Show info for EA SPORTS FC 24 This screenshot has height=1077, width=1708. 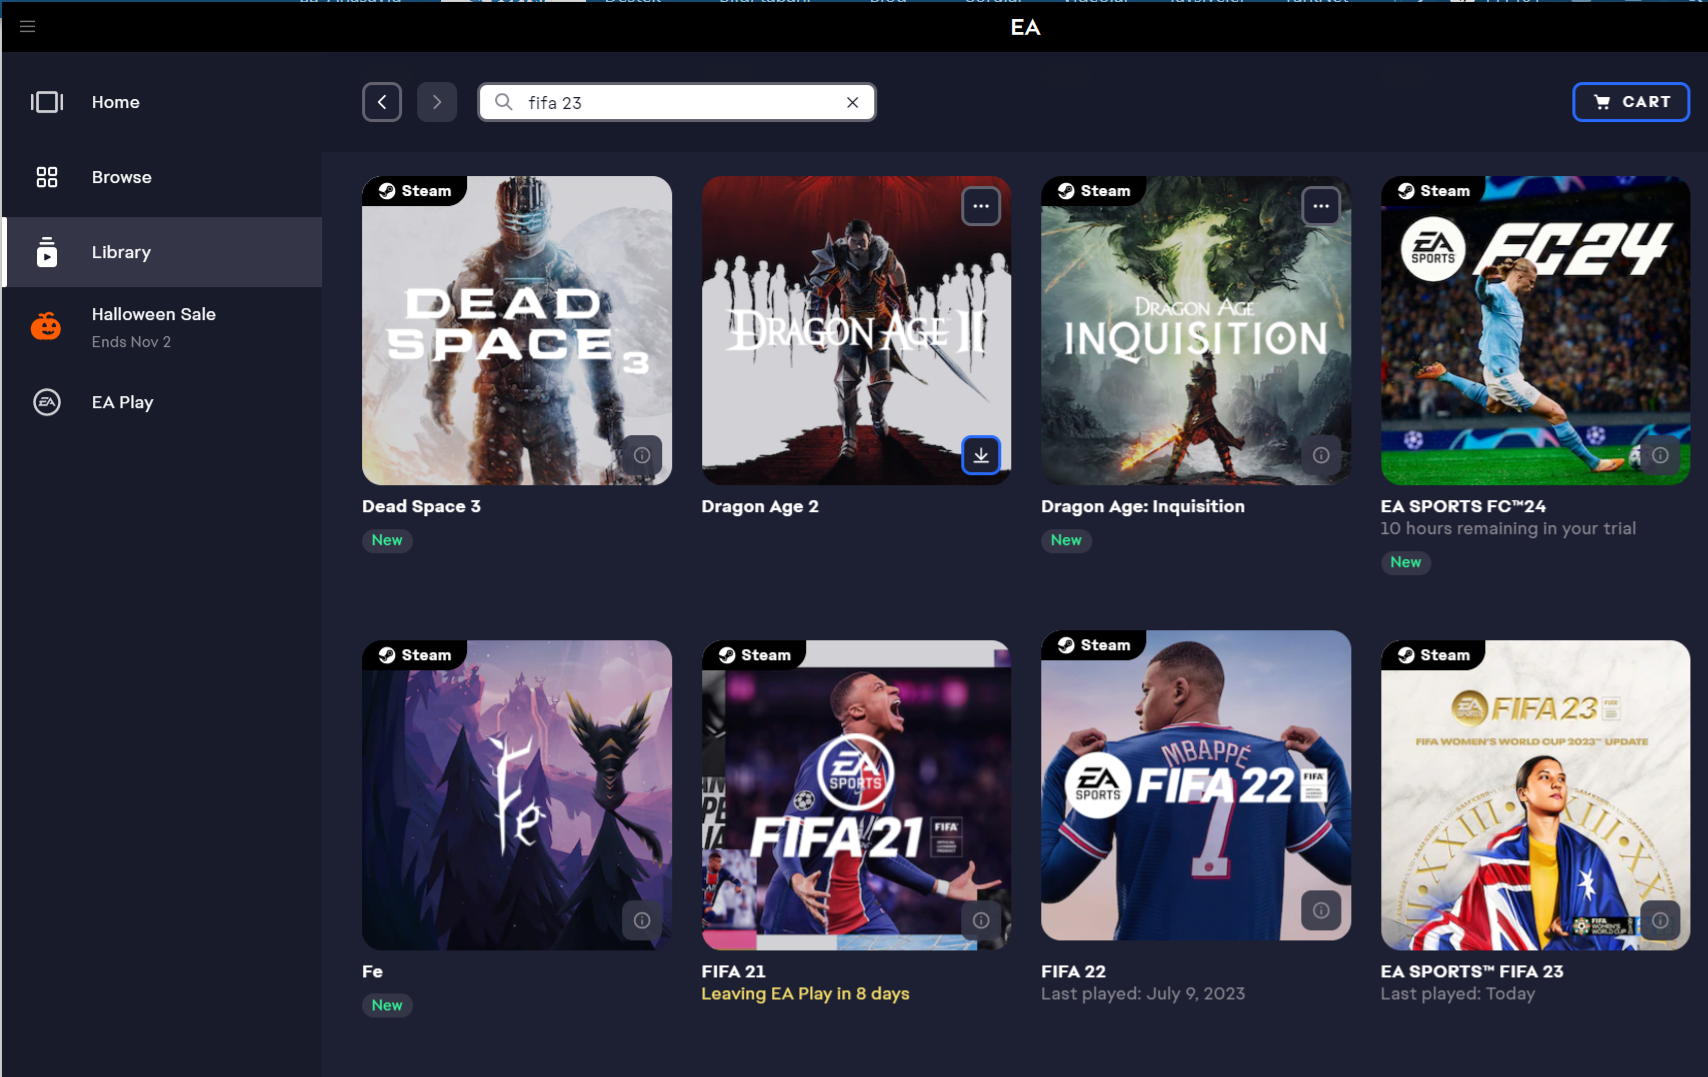point(1660,455)
